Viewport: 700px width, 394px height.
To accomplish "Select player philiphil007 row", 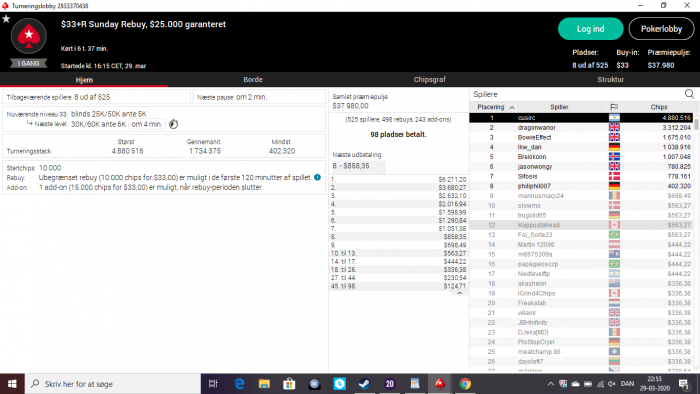I will click(581, 186).
